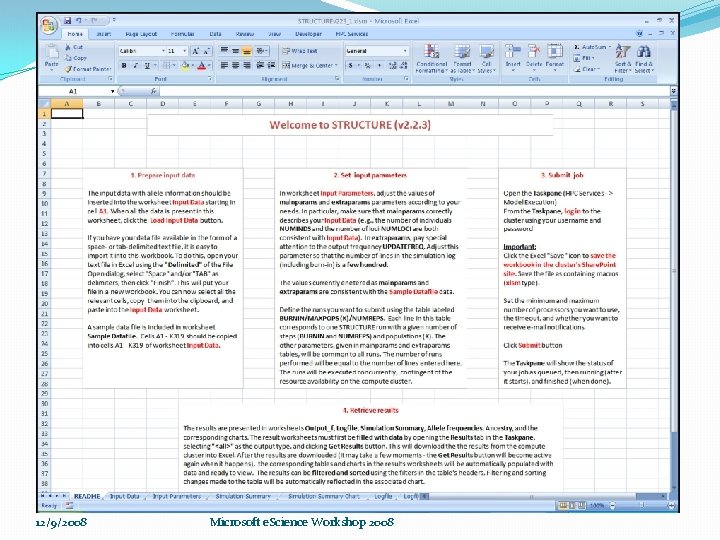Open Sort & Filter
This screenshot has width=720, height=540.
(623, 58)
